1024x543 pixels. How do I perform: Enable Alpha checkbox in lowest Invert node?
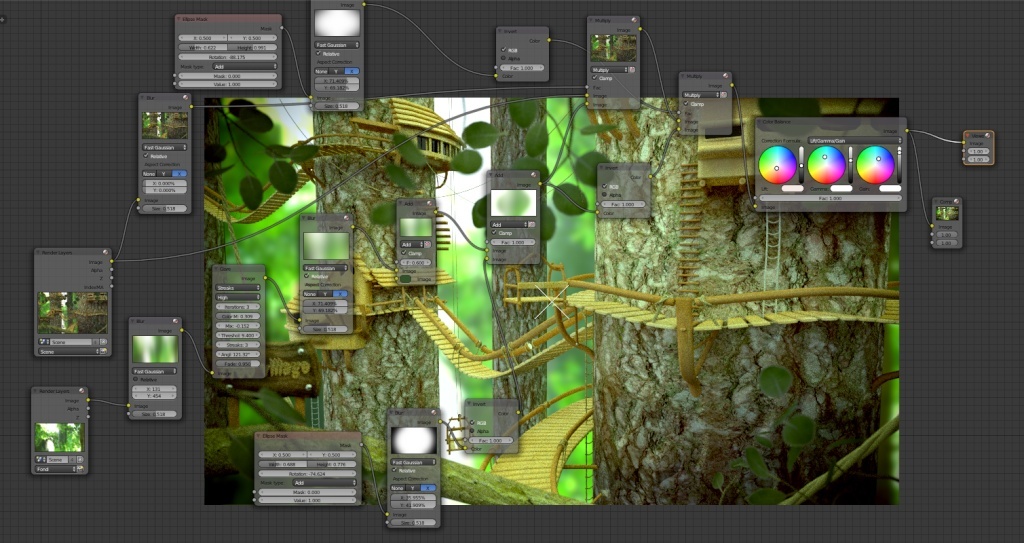click(472, 431)
